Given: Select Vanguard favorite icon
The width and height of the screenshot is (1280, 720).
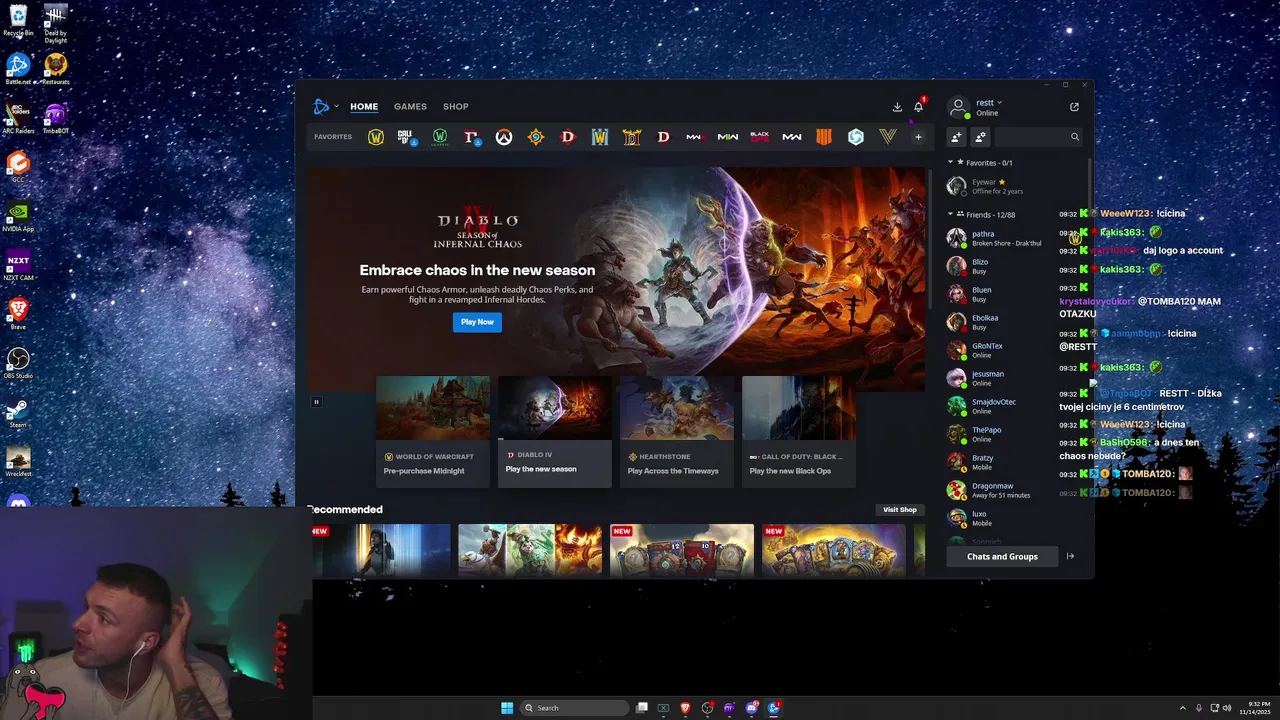Looking at the screenshot, I should tap(888, 137).
